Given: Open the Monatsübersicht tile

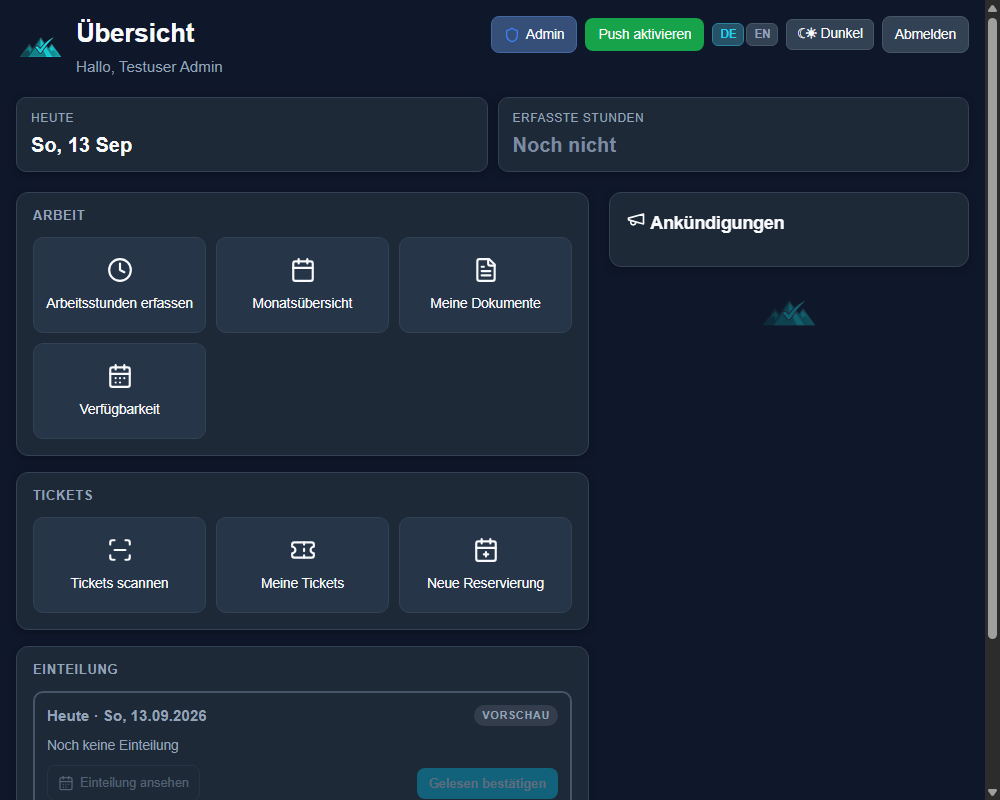Looking at the screenshot, I should point(302,285).
